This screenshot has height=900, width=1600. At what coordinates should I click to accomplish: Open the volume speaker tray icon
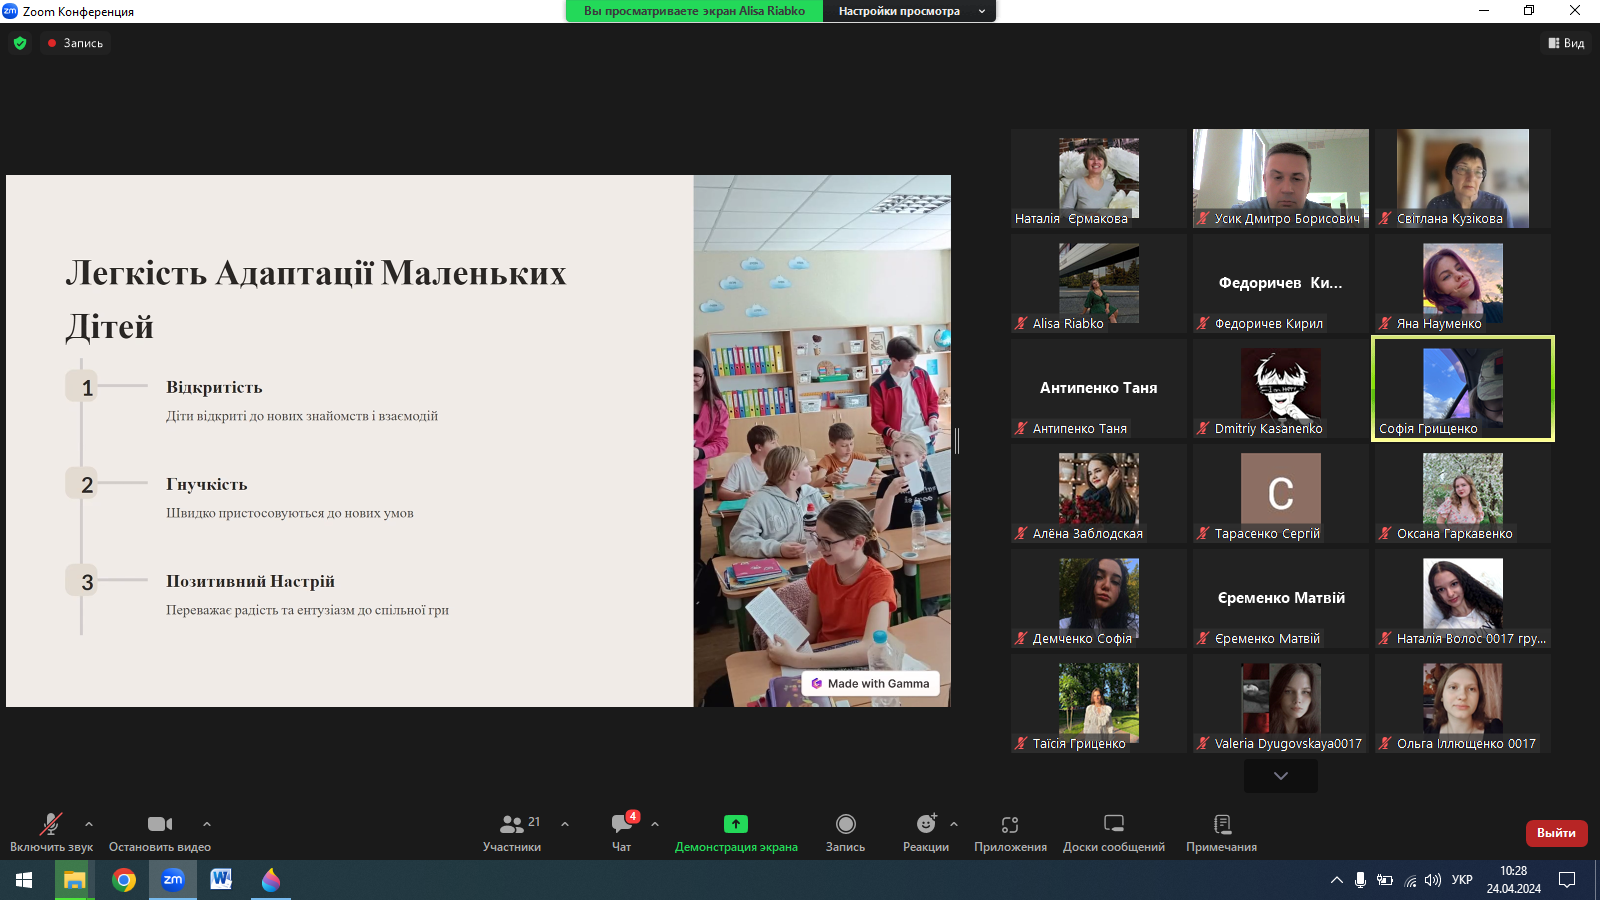(x=1433, y=880)
